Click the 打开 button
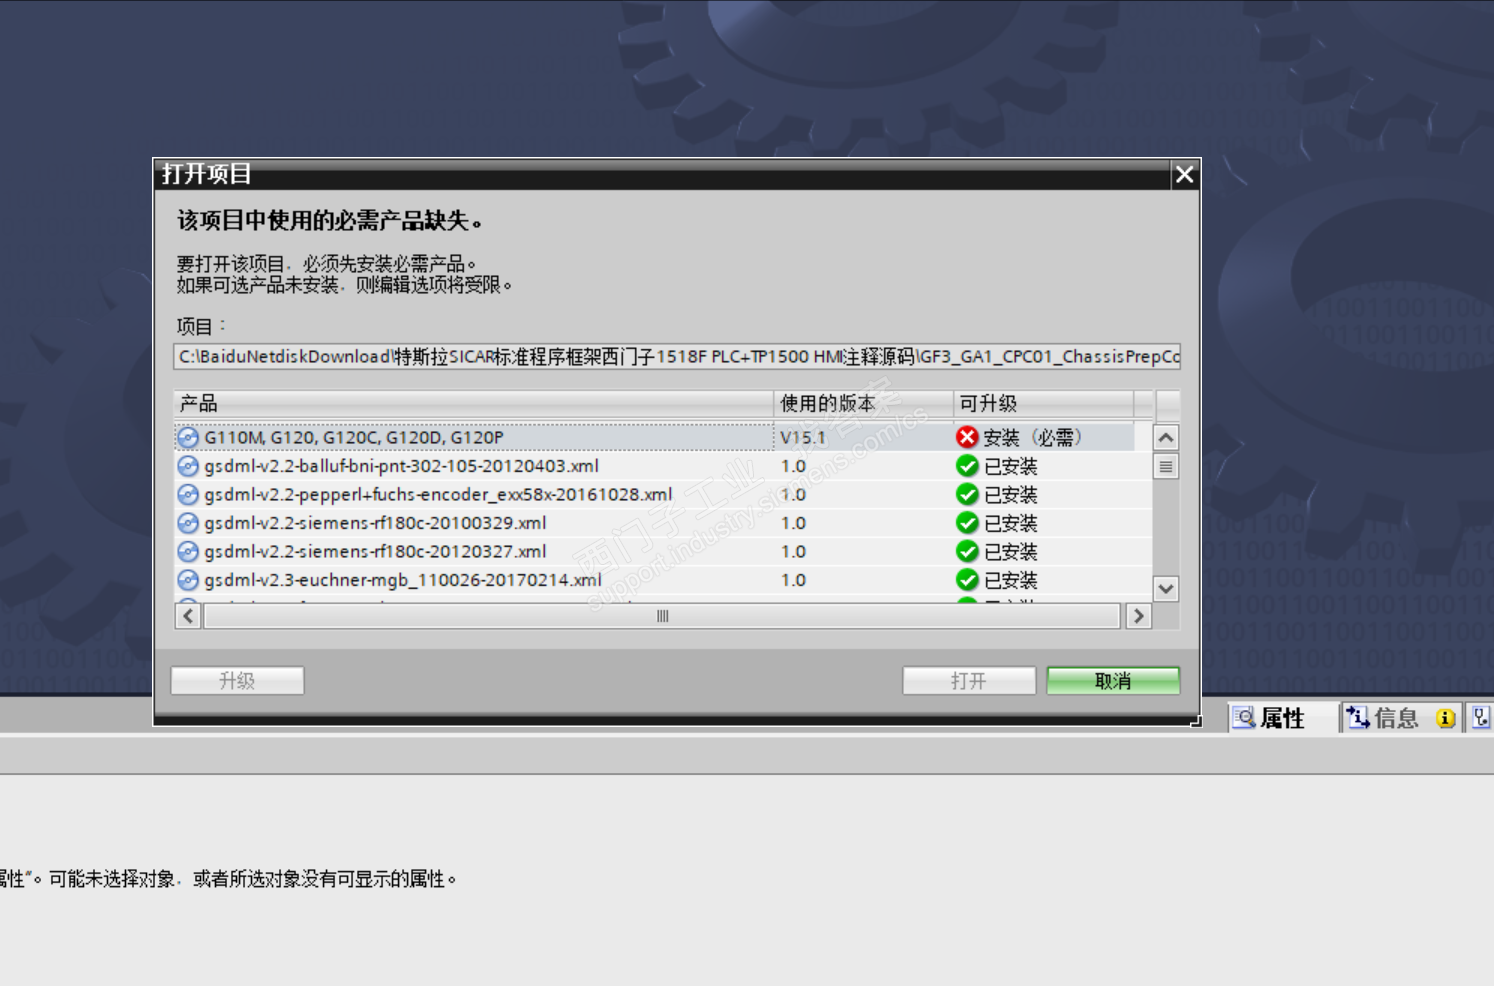This screenshot has height=986, width=1494. (969, 681)
